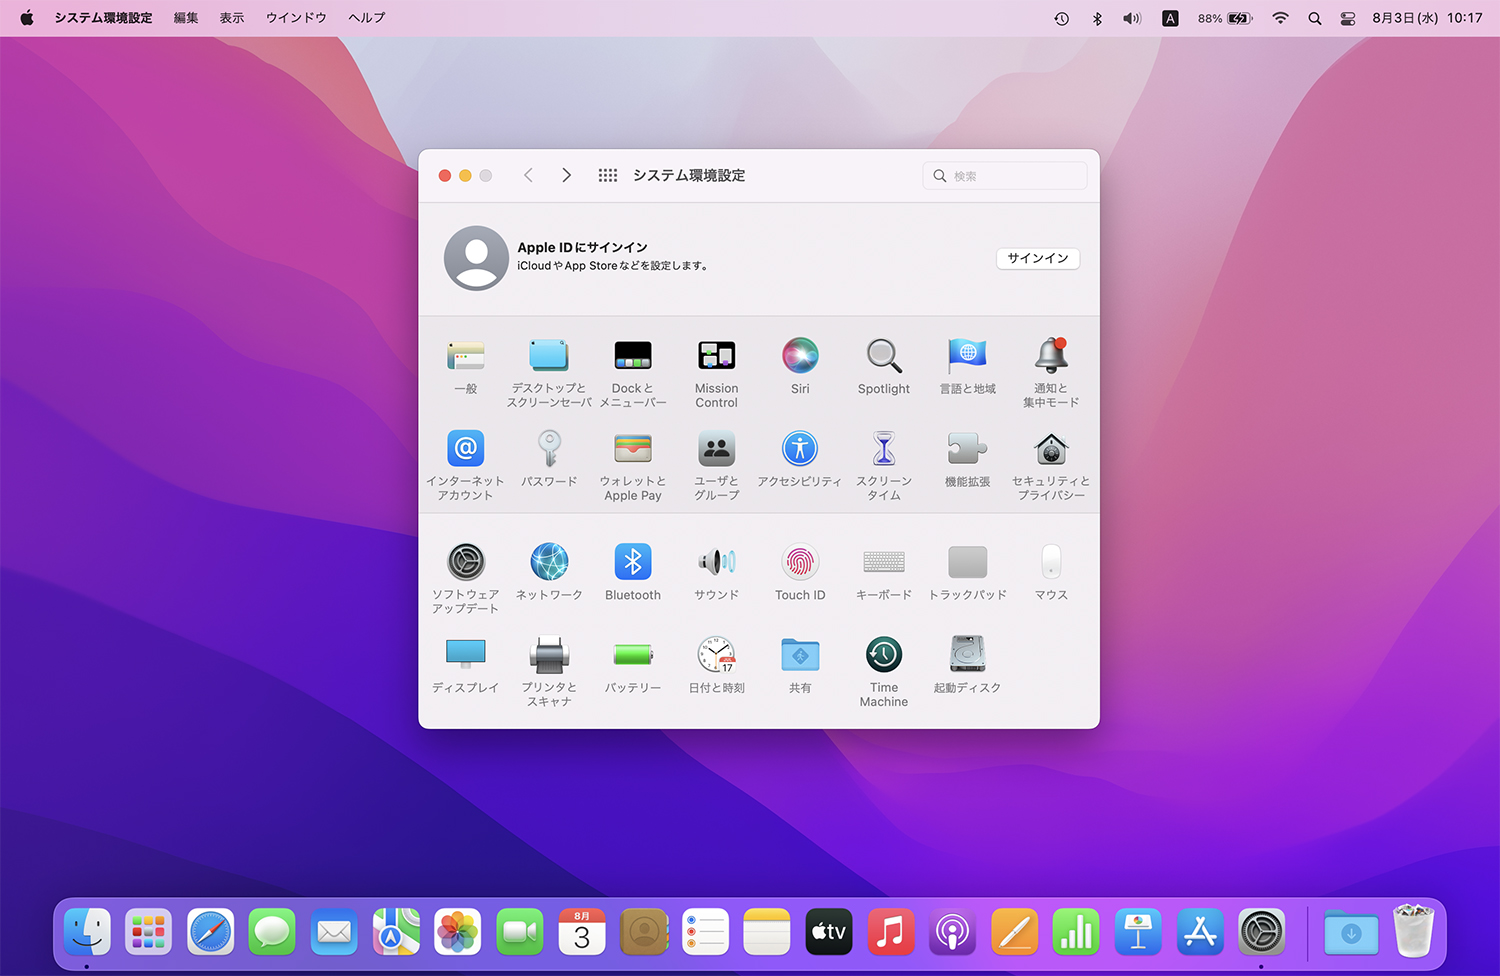Click the Bluetooth menu bar icon
The width and height of the screenshot is (1500, 976).
click(x=1097, y=18)
